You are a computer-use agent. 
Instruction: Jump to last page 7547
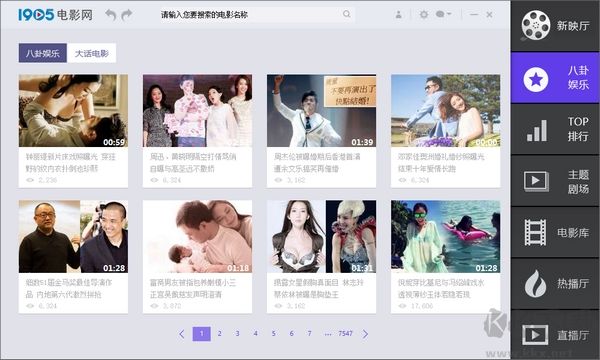pos(345,334)
